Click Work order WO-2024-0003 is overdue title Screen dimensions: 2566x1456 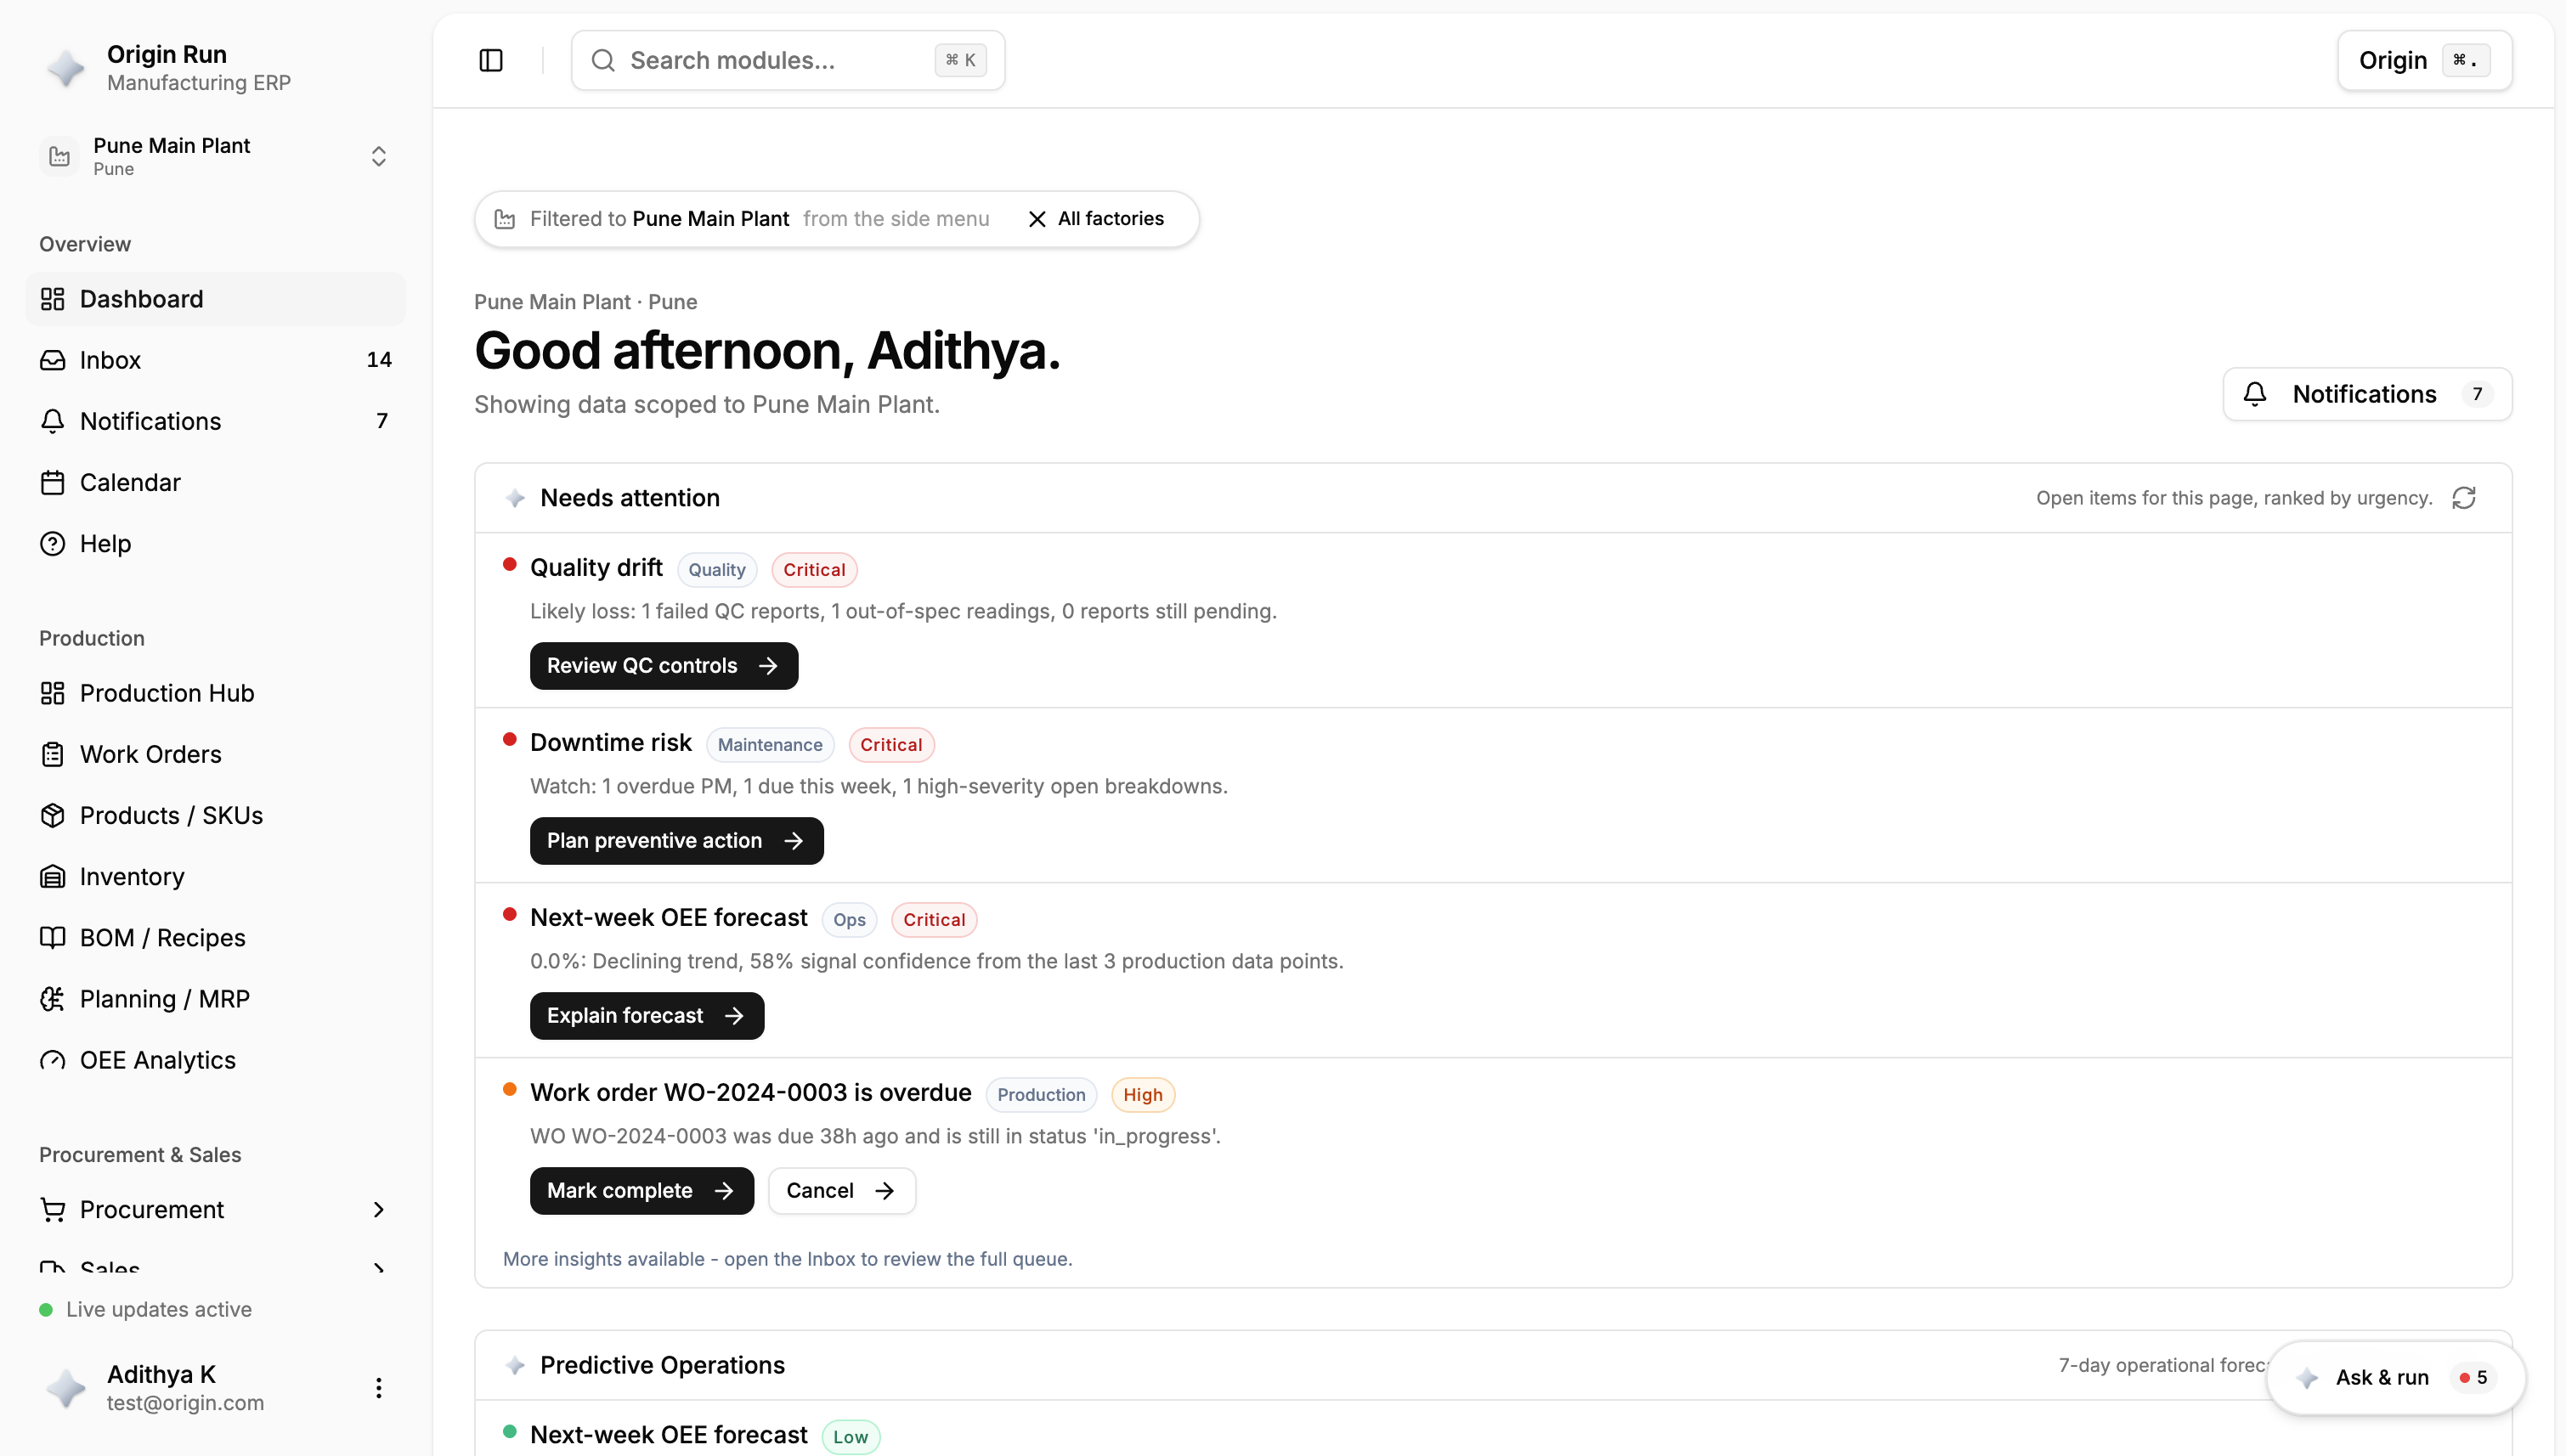(751, 1092)
